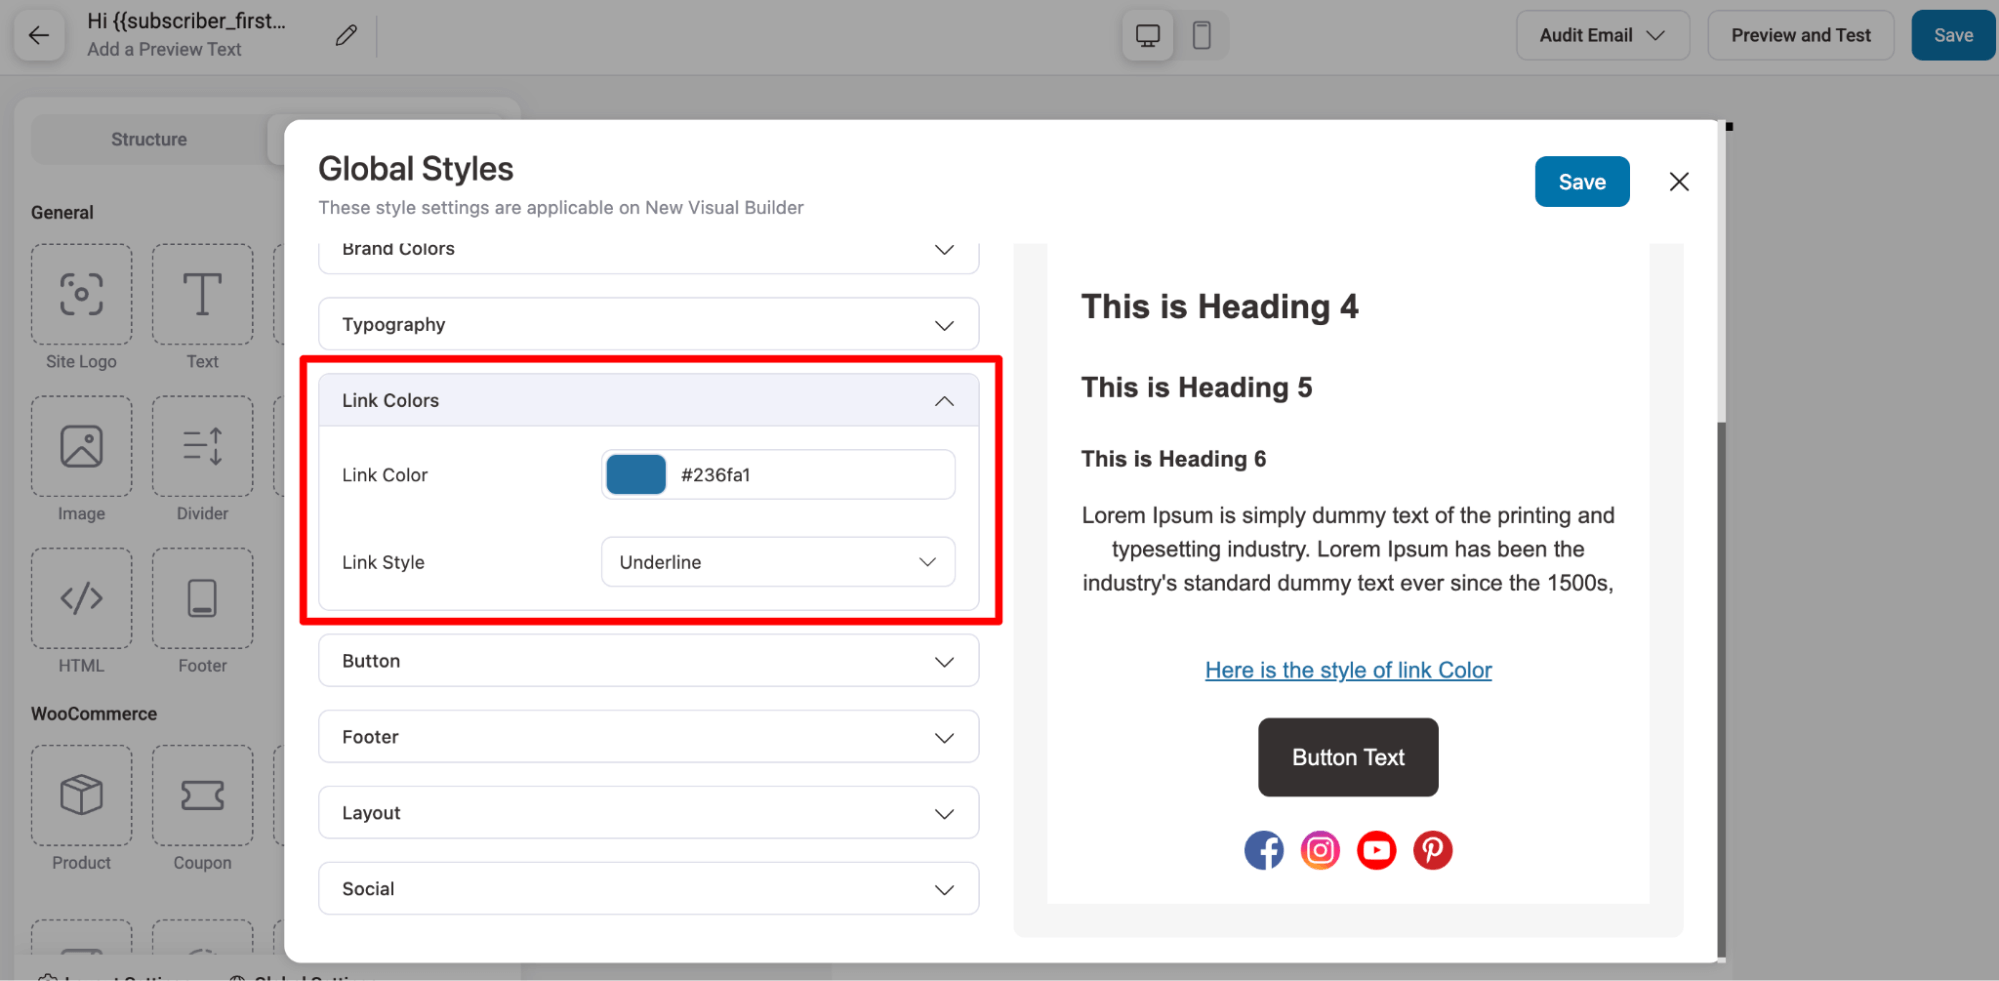The image size is (1999, 981).
Task: Open the Audit Email dropdown
Action: point(1601,36)
